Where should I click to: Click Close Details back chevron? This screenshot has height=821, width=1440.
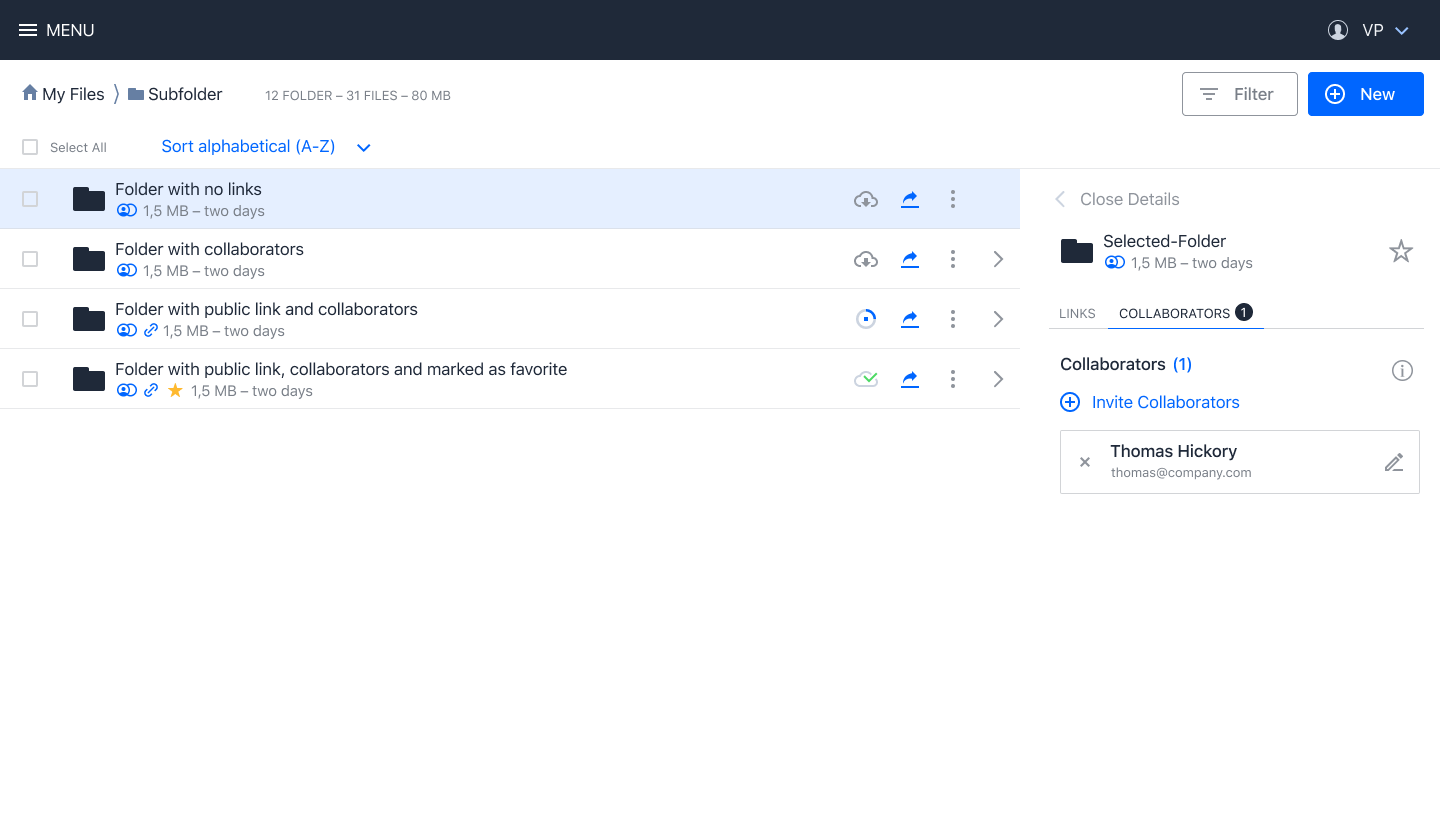point(1060,199)
